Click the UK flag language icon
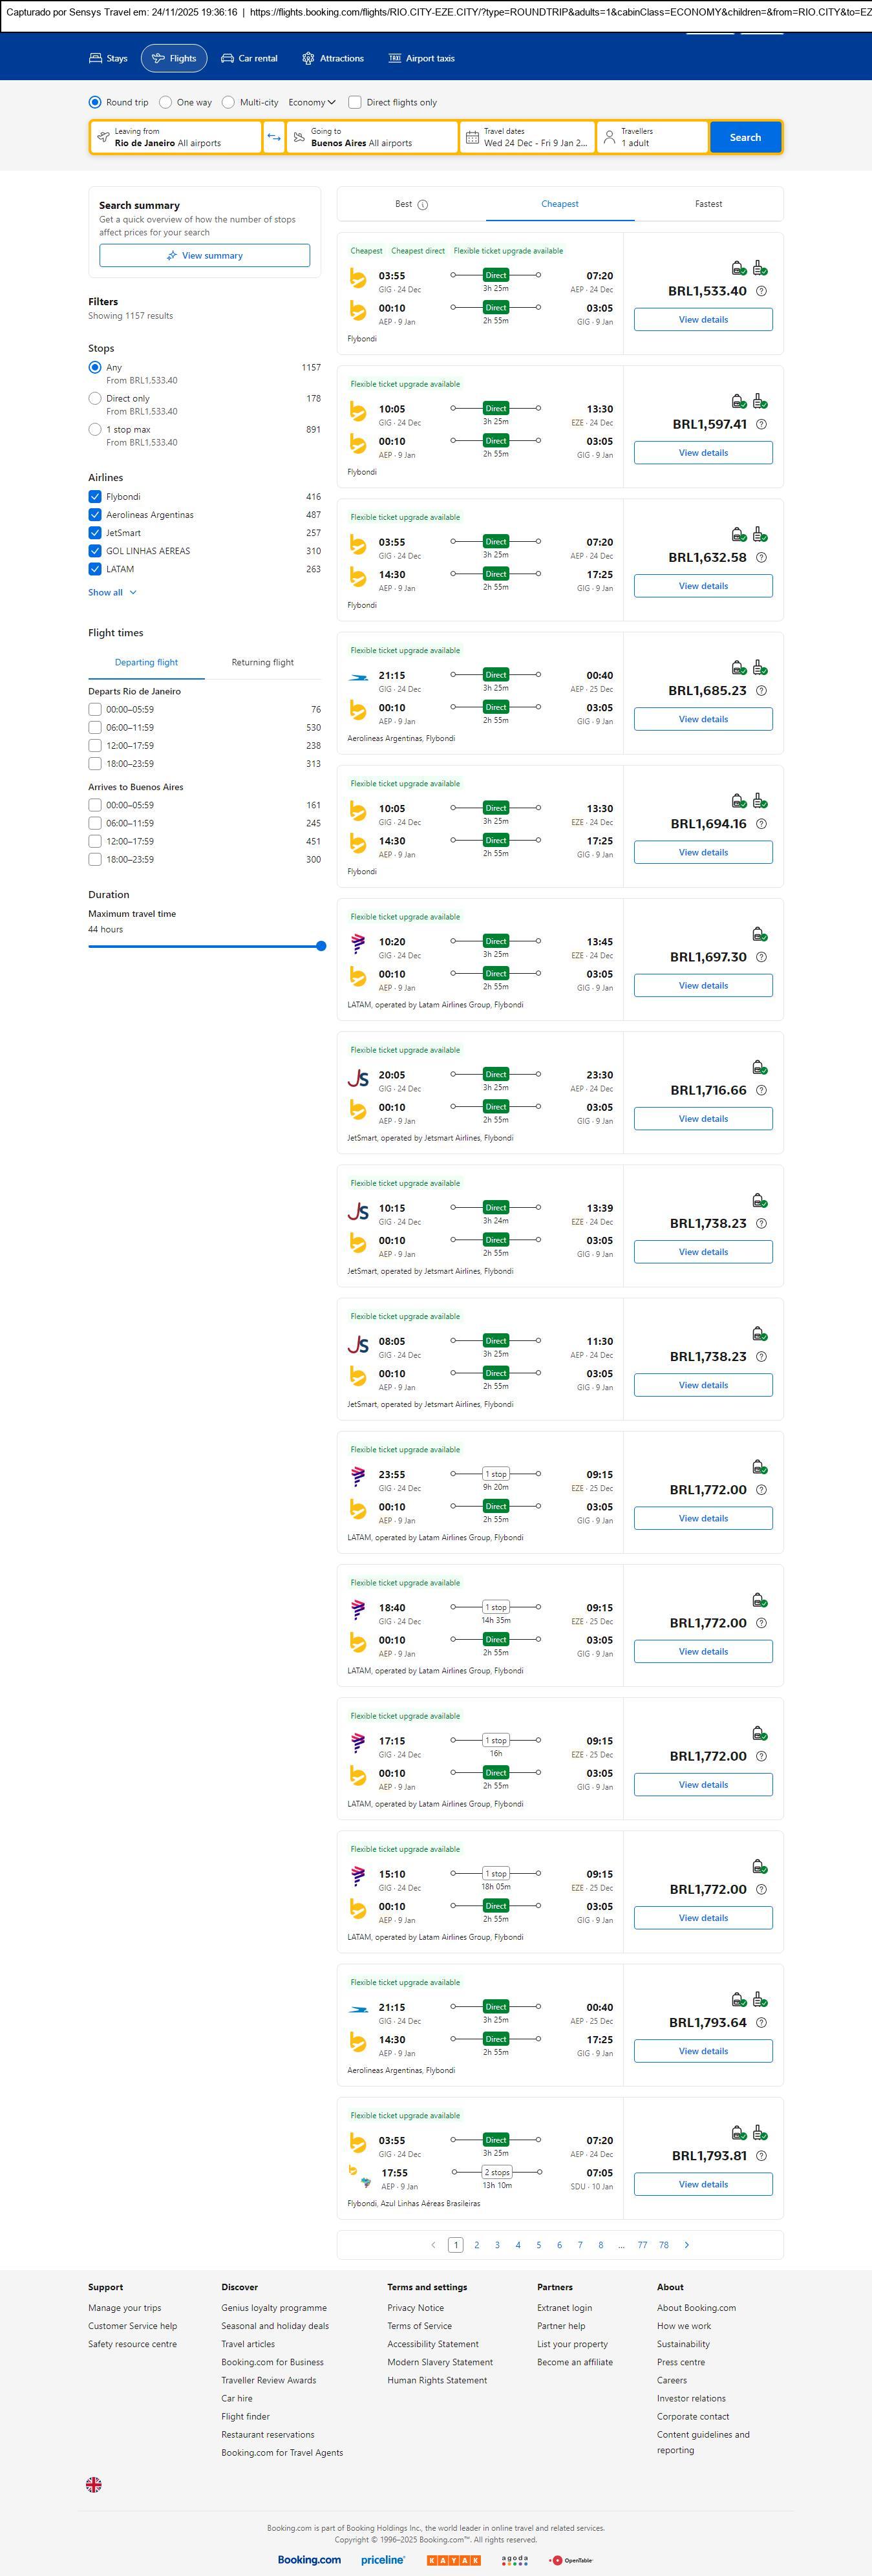 [94, 2484]
